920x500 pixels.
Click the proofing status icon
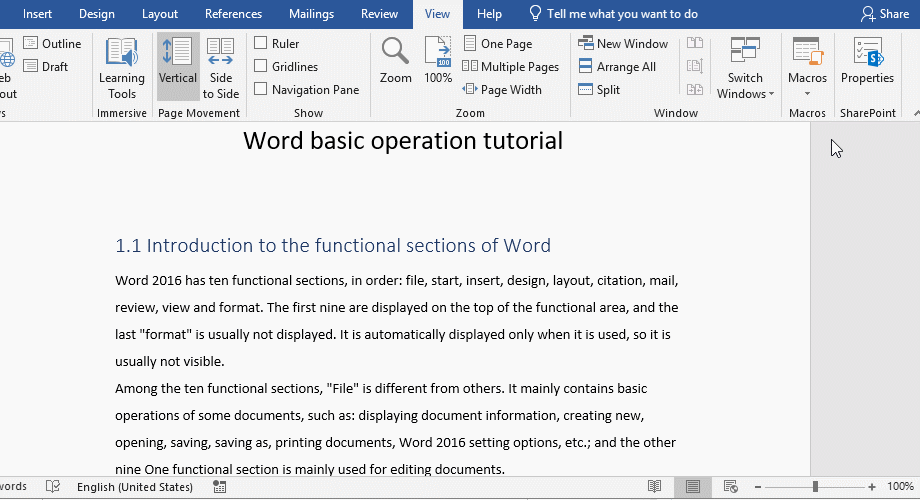(53, 487)
